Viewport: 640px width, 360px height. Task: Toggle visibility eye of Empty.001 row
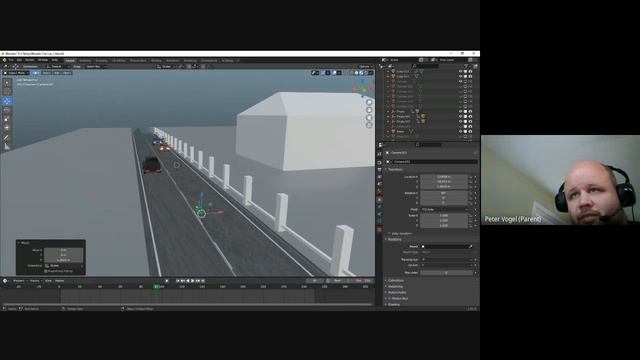(460, 116)
